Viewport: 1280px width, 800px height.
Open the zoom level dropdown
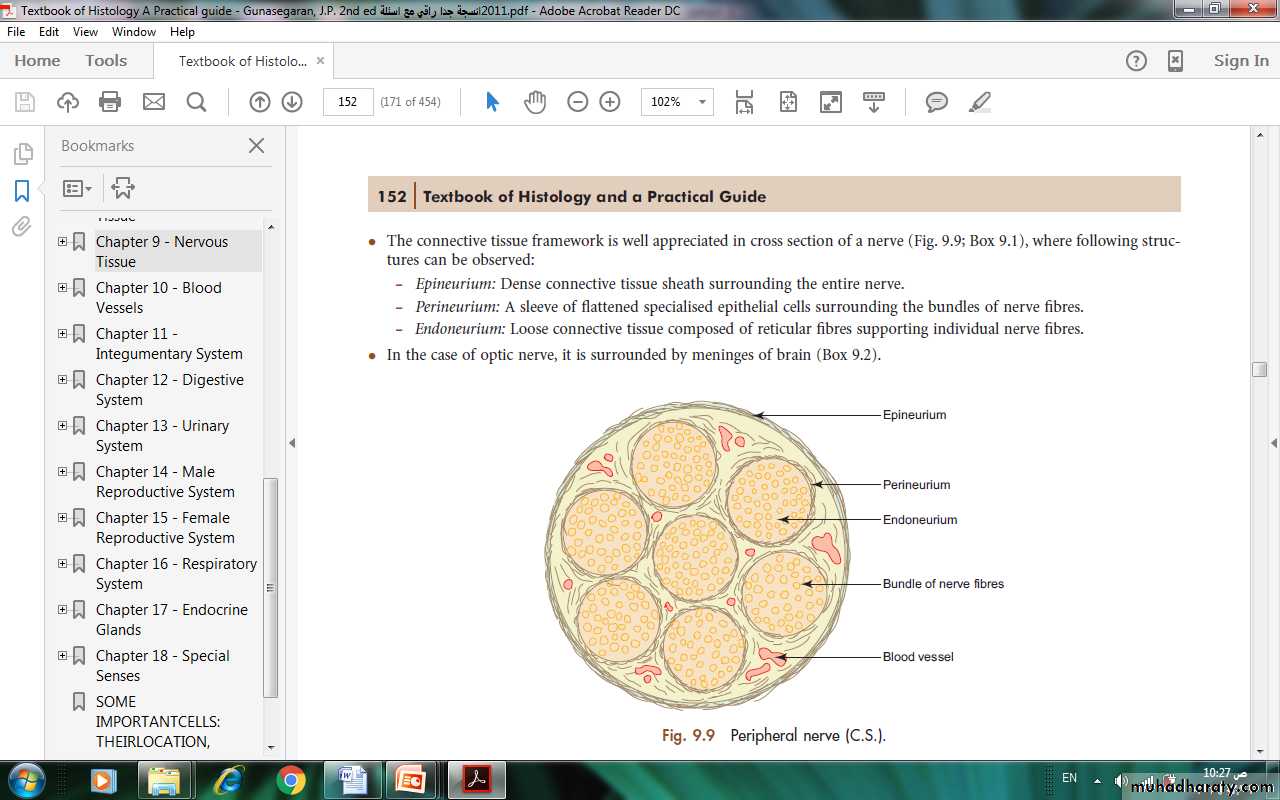(702, 102)
